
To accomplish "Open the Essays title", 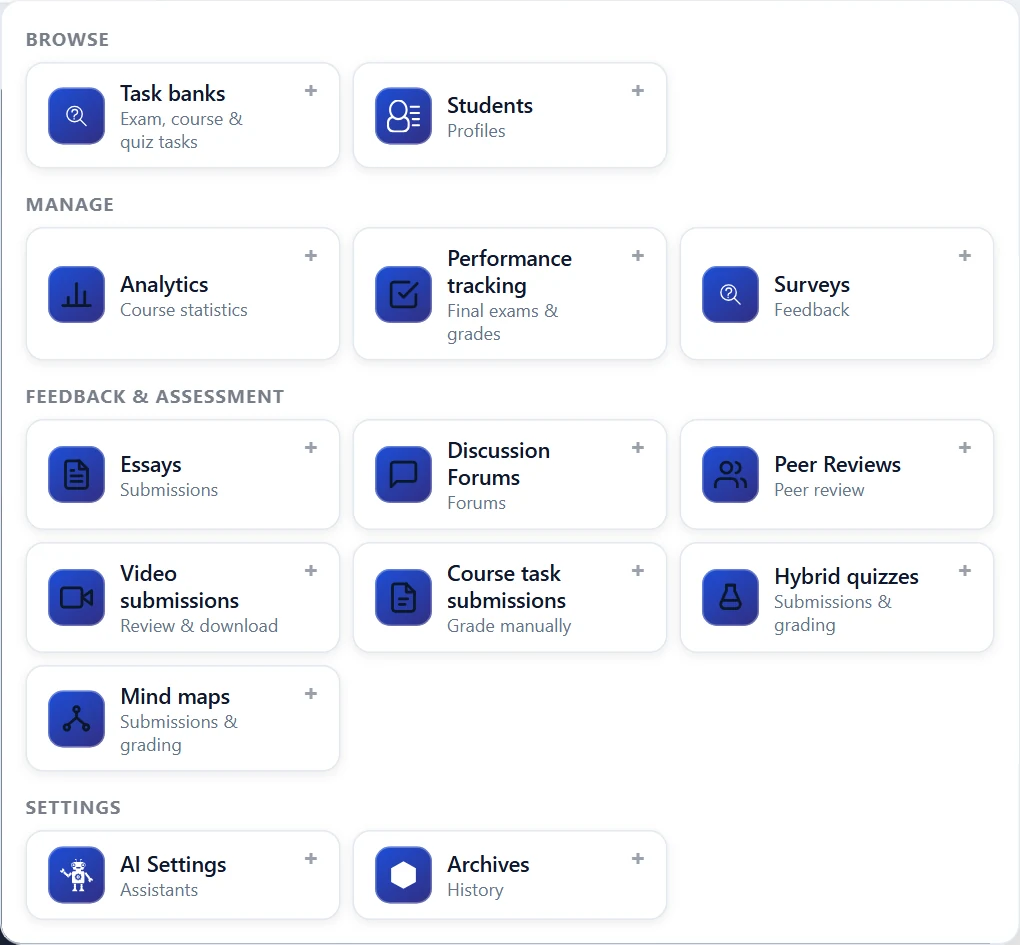I will tap(151, 465).
